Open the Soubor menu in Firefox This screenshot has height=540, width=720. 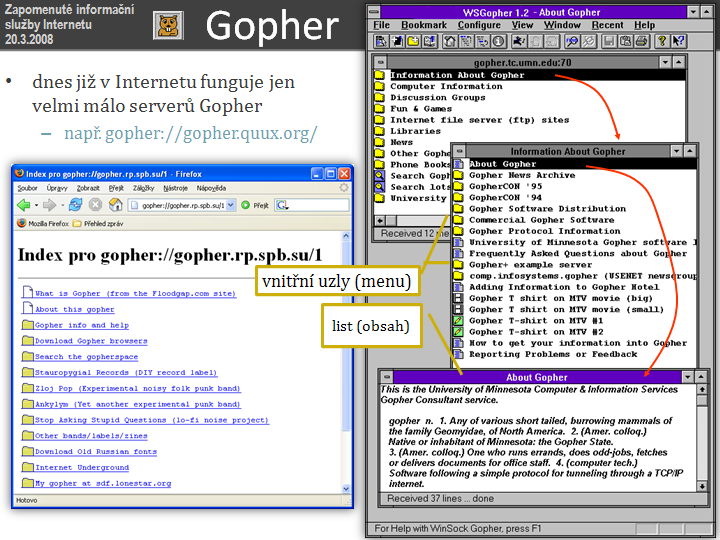[28, 188]
